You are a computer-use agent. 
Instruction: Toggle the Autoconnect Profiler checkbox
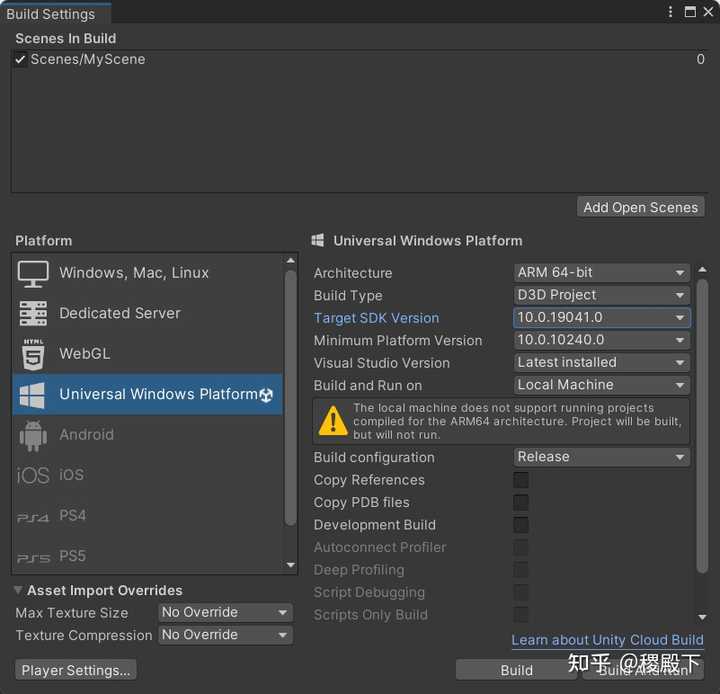[x=521, y=547]
